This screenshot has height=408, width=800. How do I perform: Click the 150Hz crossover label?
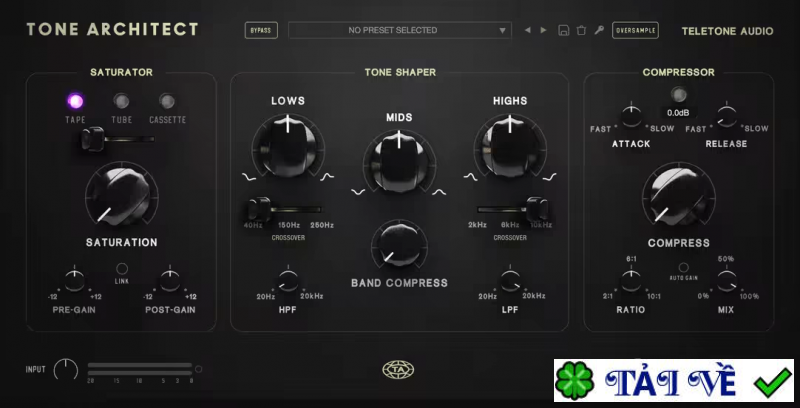289,225
